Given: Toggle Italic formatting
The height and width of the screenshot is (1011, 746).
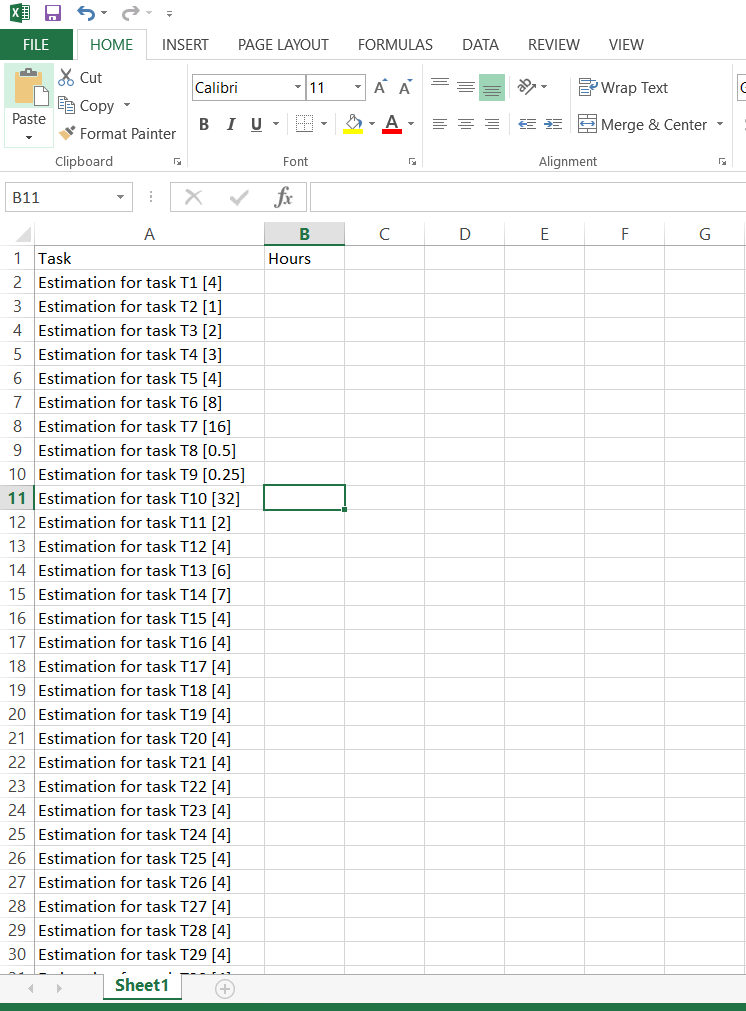Looking at the screenshot, I should (230, 124).
